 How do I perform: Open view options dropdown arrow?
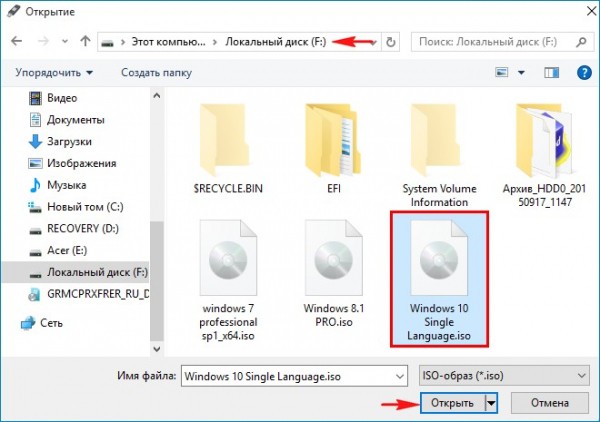click(x=521, y=72)
